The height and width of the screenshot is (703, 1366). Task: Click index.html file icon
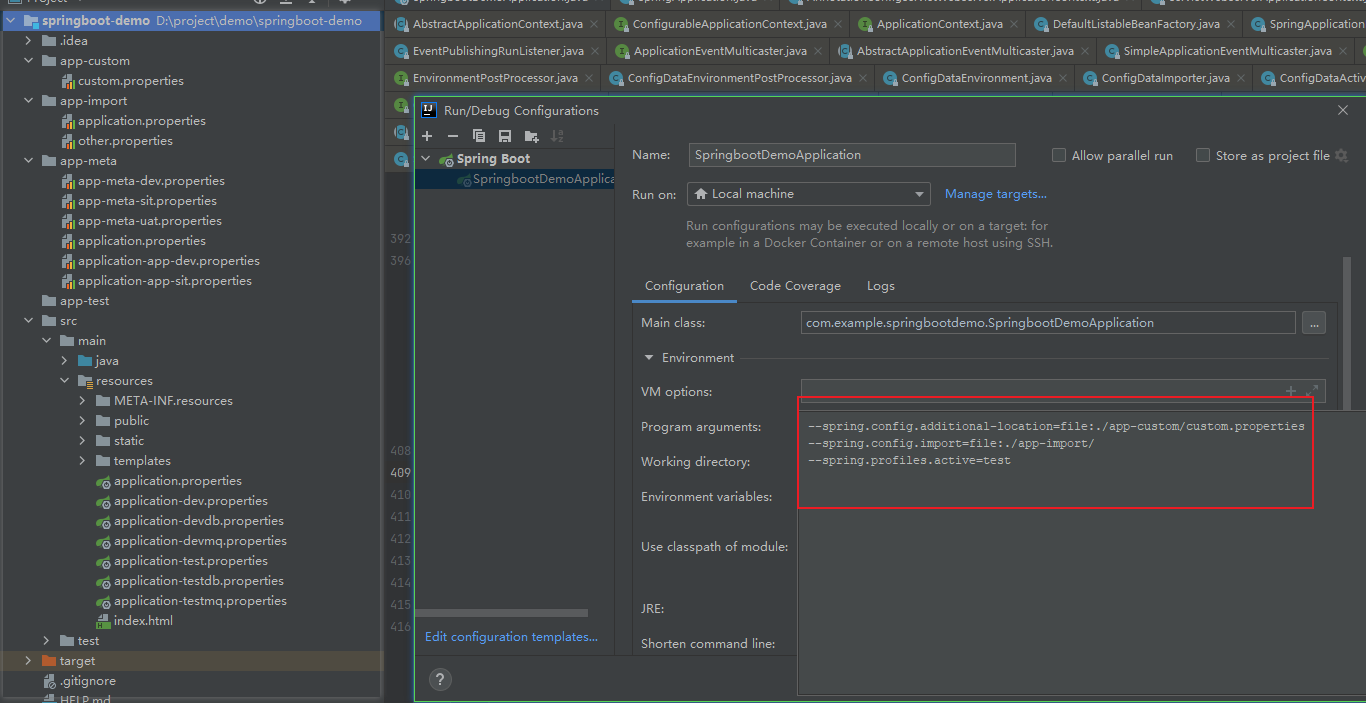[x=103, y=621]
